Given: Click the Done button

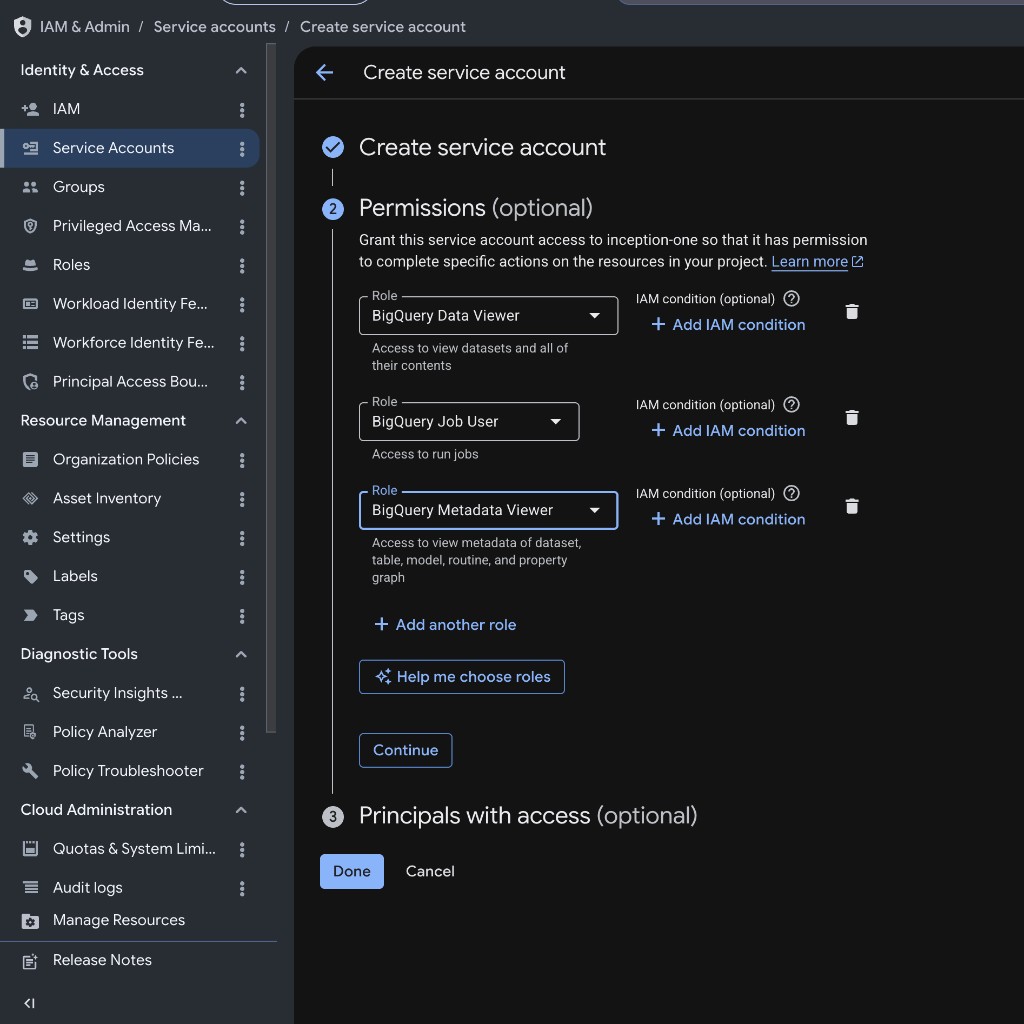Looking at the screenshot, I should pos(351,871).
